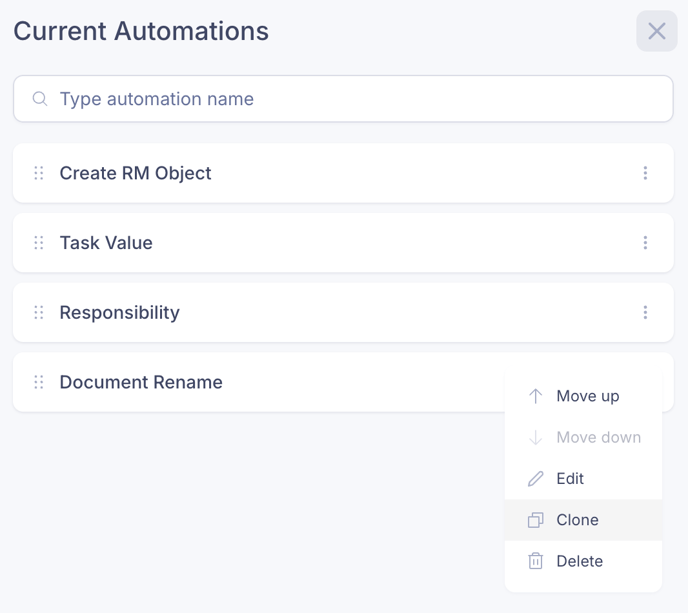Focus the Type automation name search field
The image size is (688, 613).
click(343, 99)
